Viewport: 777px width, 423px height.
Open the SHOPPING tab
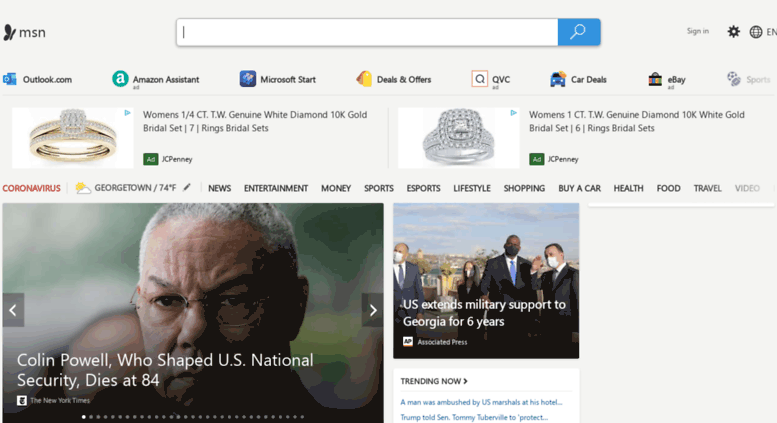tap(524, 188)
